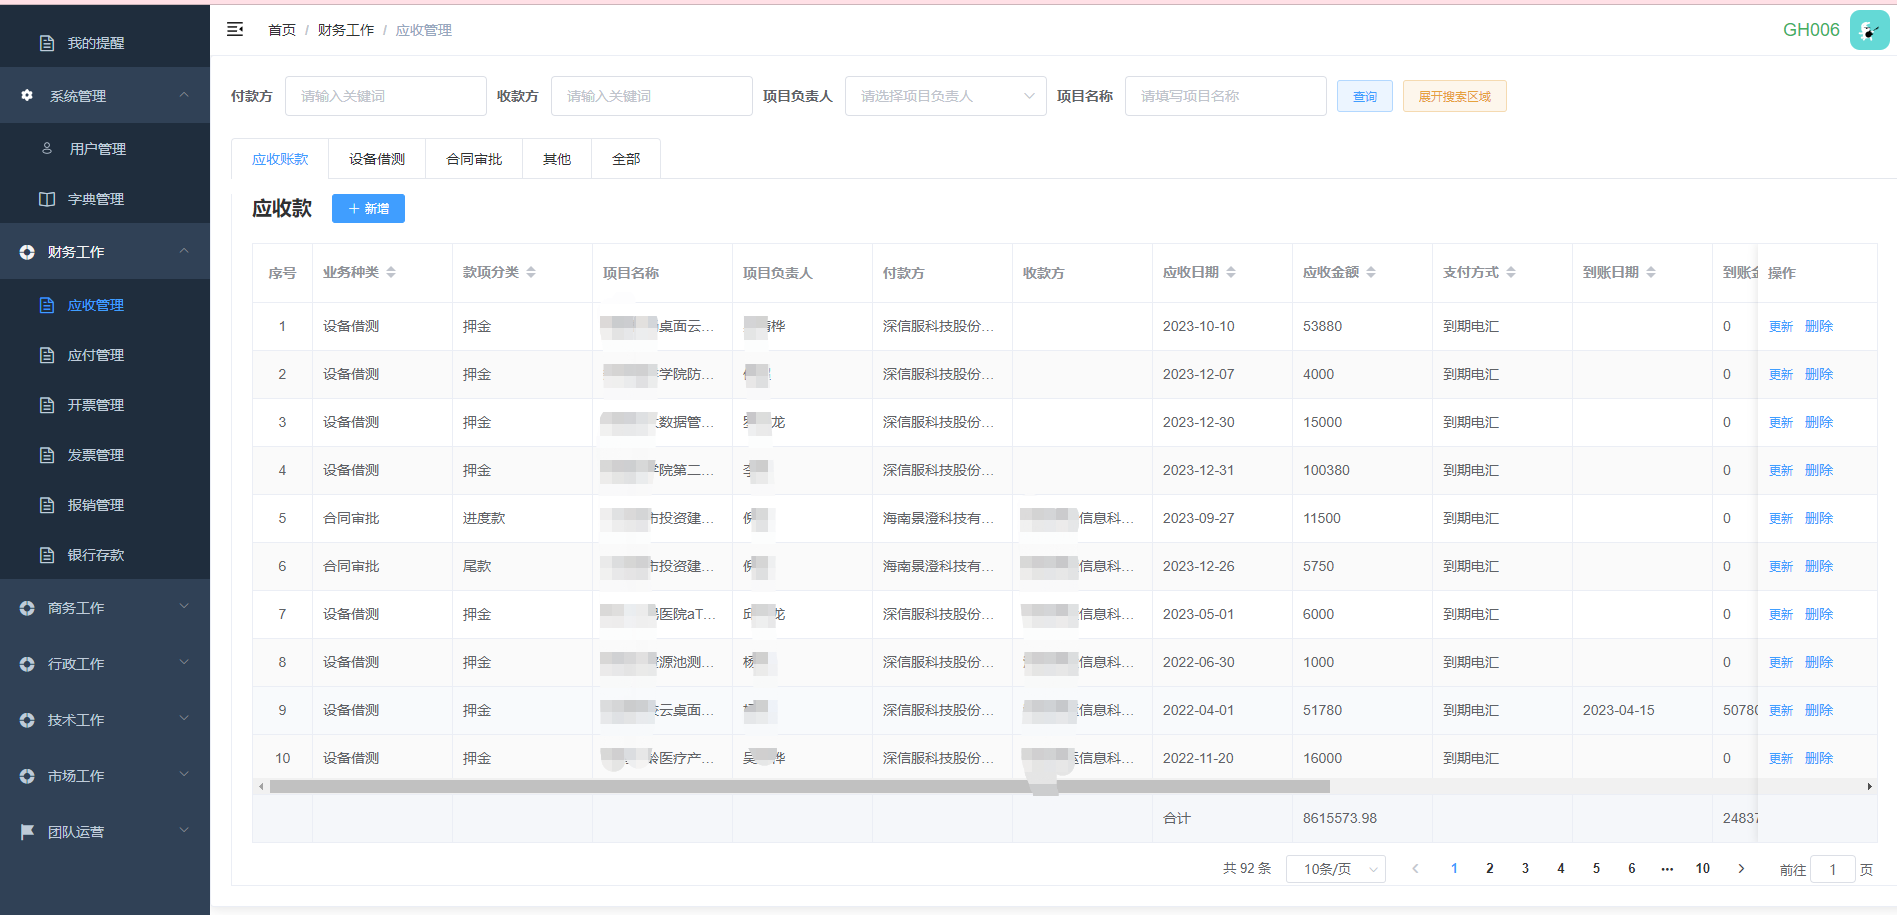
Task: Switch to the 全部 tab
Action: point(626,159)
